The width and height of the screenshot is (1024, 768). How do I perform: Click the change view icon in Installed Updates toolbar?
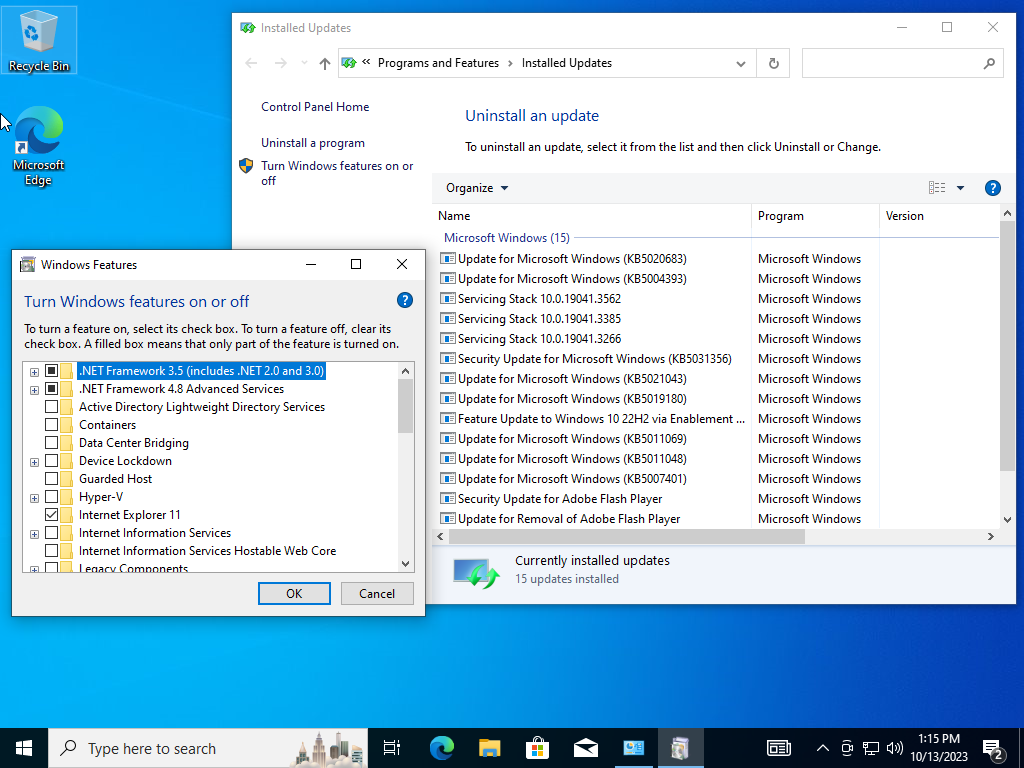point(937,188)
